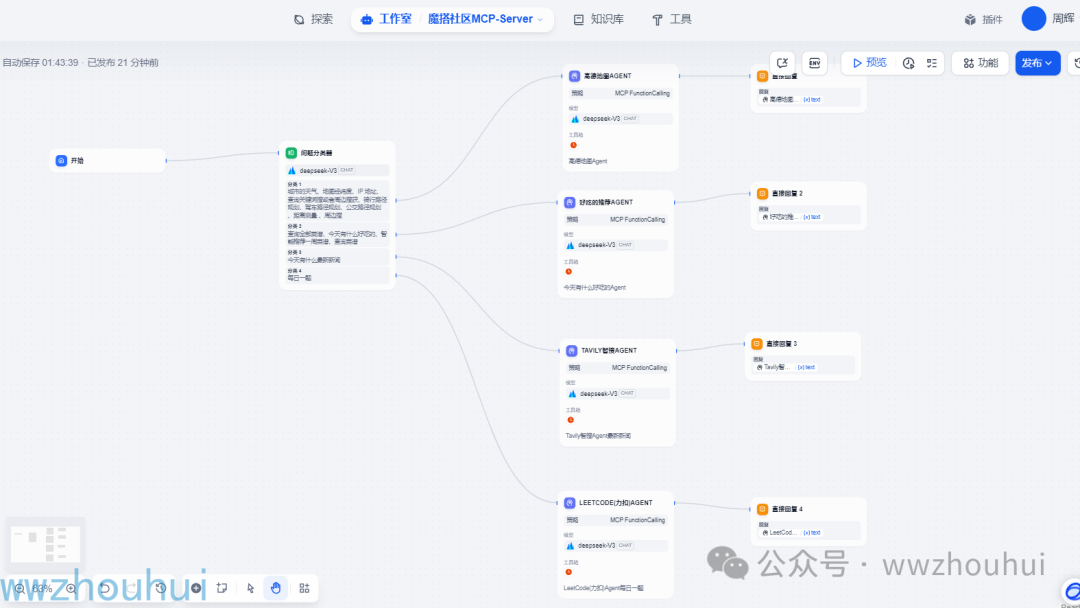Open the conversation variables chat icon

pos(782,63)
